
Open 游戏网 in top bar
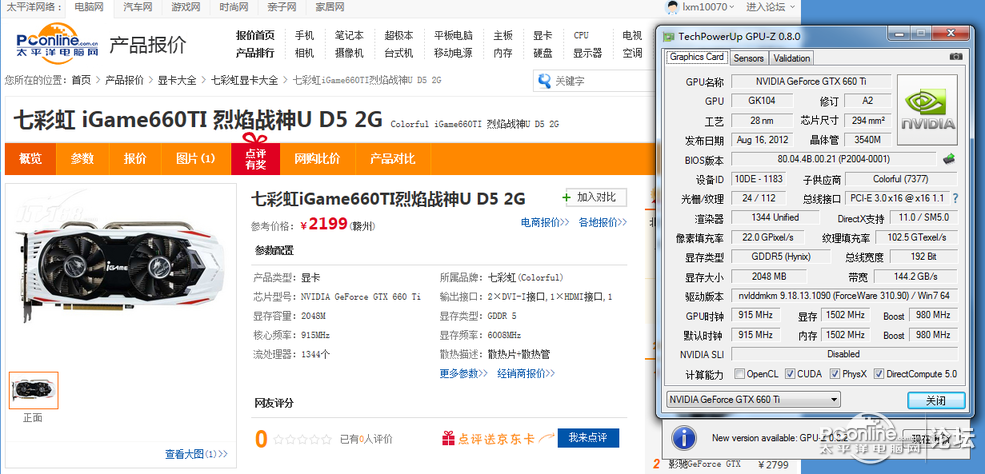pos(185,8)
